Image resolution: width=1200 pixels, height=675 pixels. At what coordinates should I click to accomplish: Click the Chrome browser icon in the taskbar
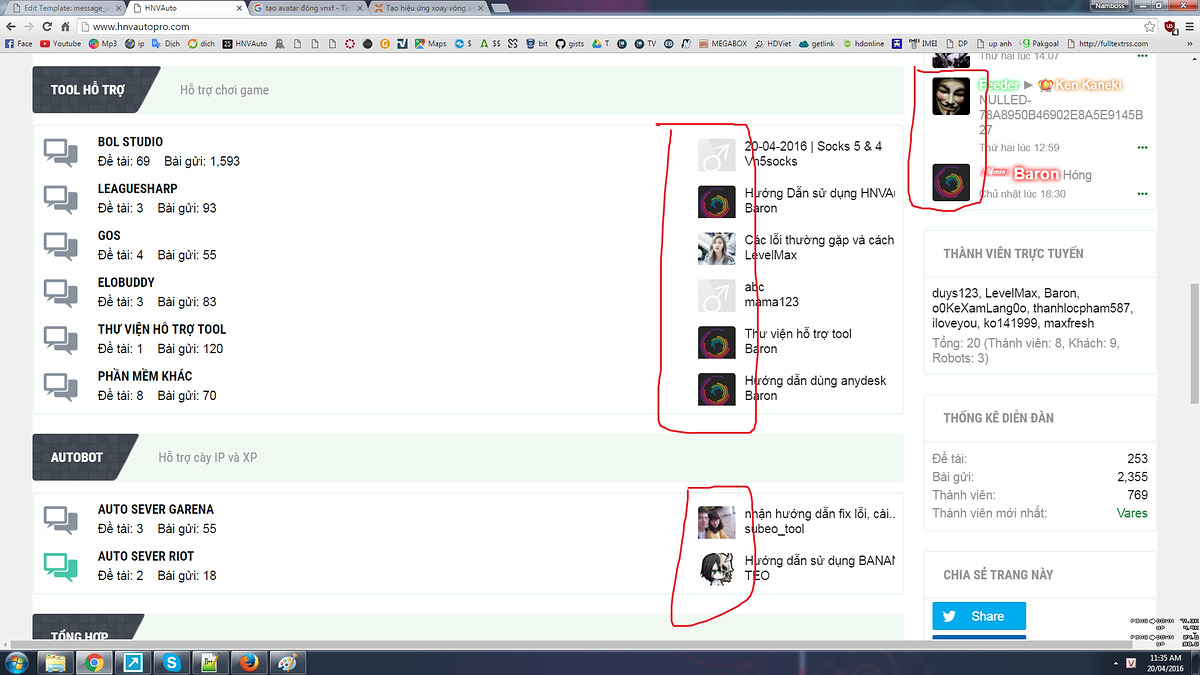(x=93, y=662)
